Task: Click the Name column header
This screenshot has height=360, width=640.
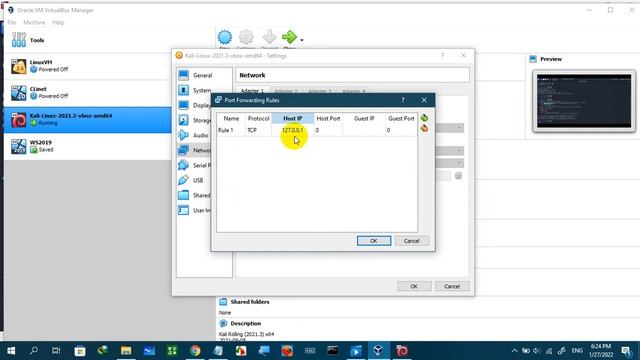Action: 231,118
